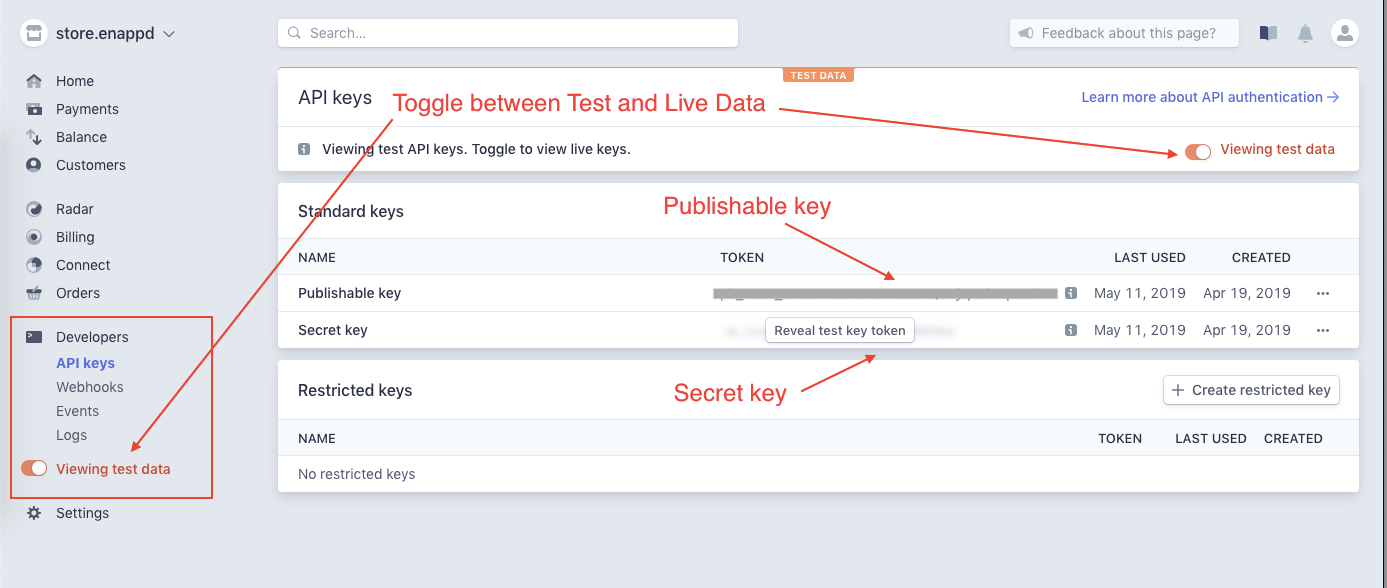Open the user profile avatar

[1344, 33]
